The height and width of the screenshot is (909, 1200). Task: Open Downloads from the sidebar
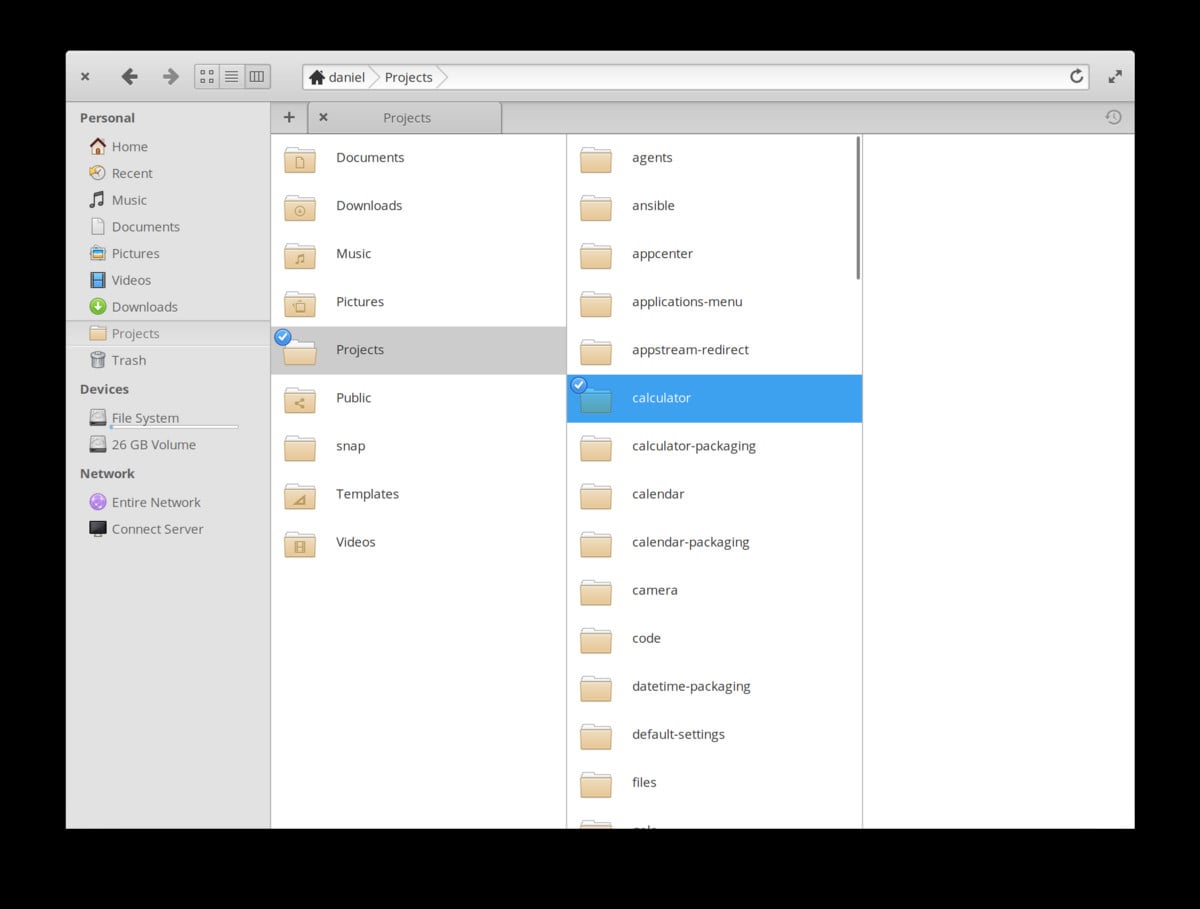pyautogui.click(x=146, y=307)
